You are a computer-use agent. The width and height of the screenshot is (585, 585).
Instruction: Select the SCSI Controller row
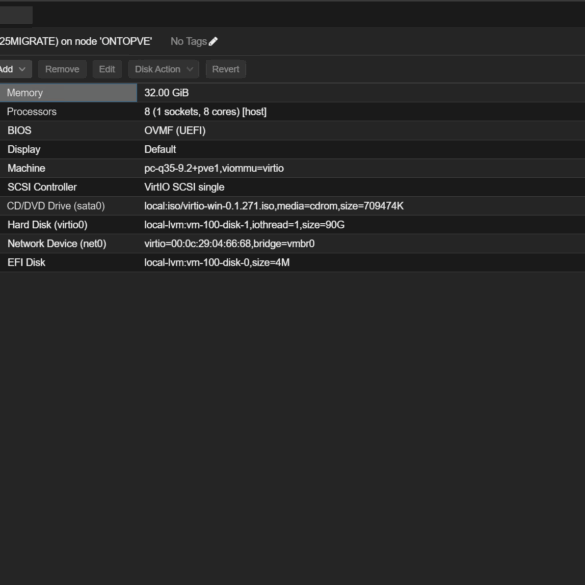(292, 187)
